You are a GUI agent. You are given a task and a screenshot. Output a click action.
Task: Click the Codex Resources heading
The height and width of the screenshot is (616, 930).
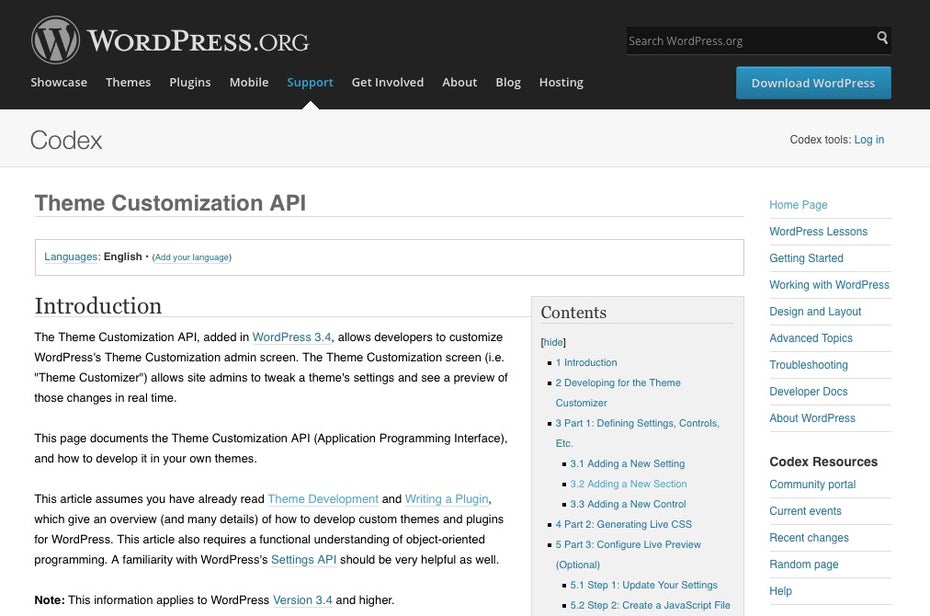click(x=823, y=462)
